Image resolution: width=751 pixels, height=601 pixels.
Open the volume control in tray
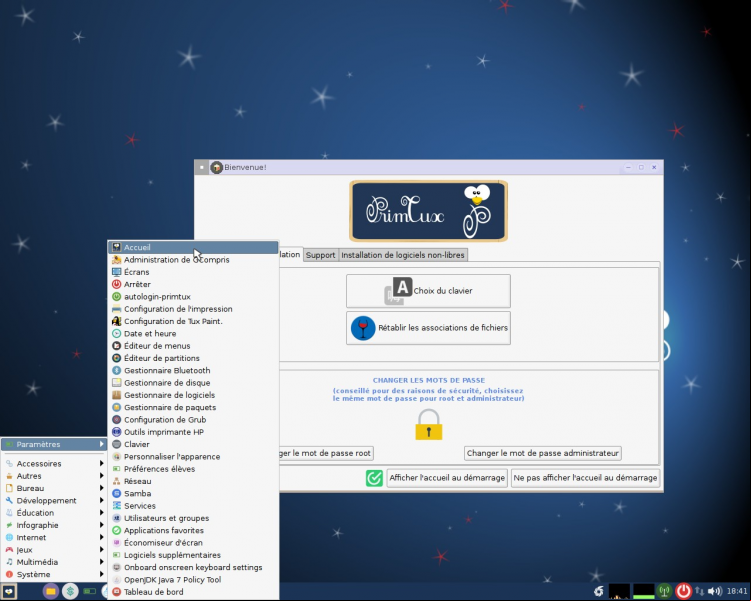(x=715, y=591)
